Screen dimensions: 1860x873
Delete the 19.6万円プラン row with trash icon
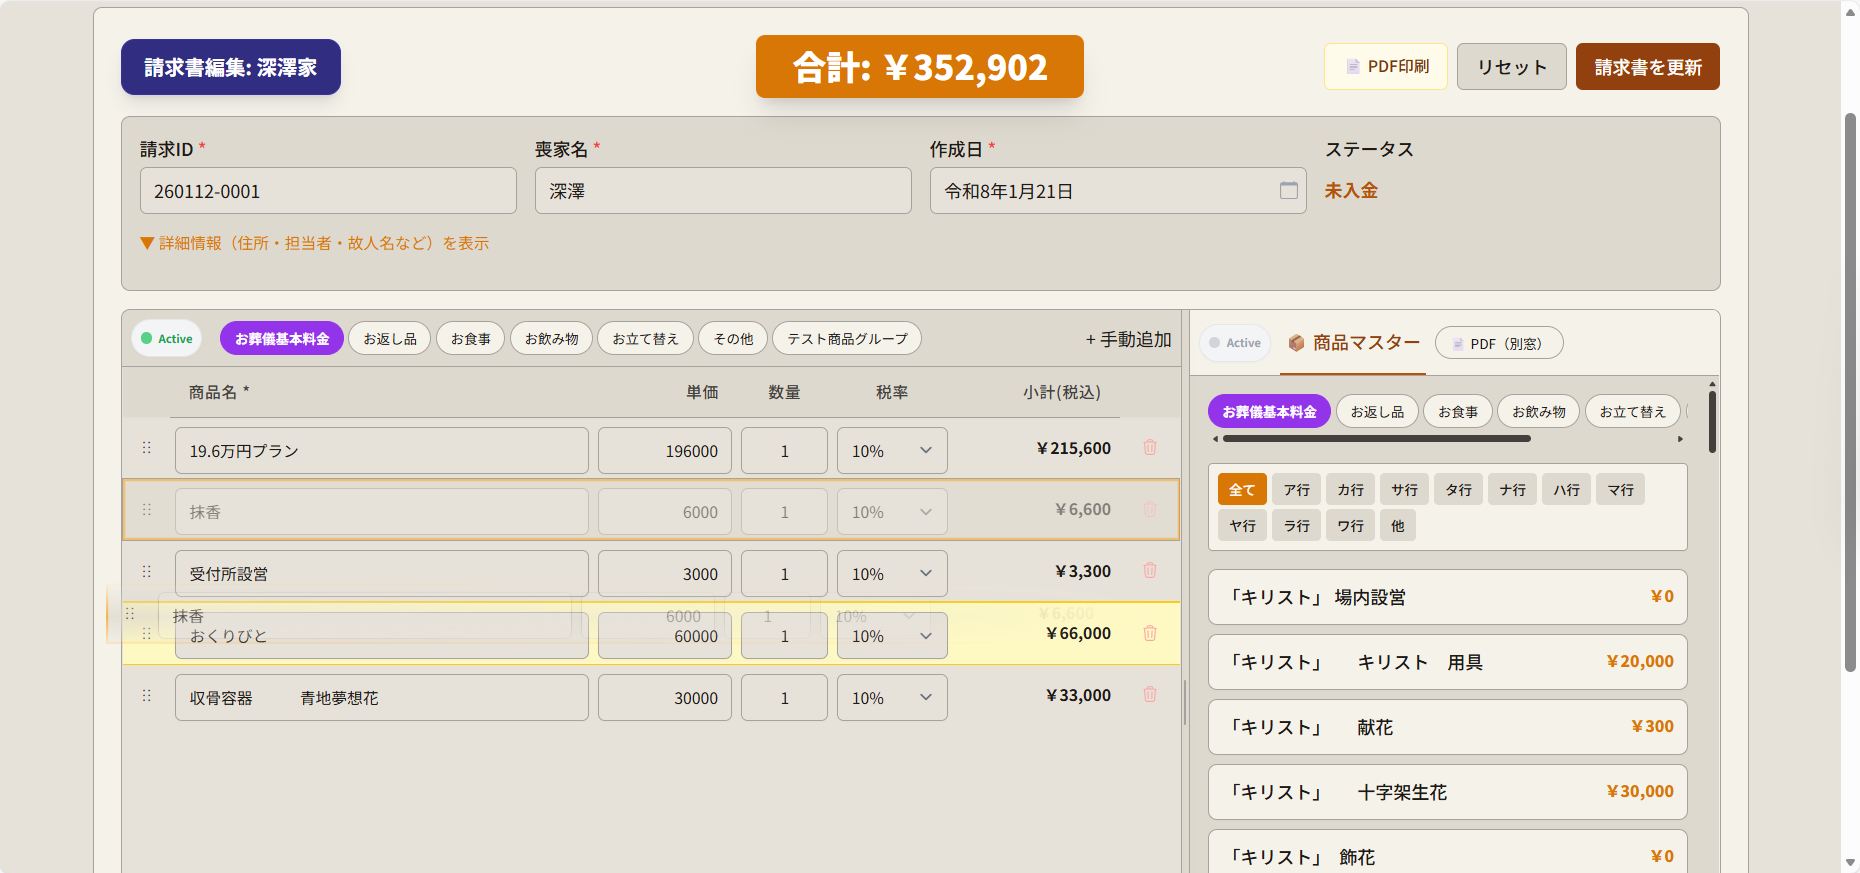pyautogui.click(x=1150, y=448)
